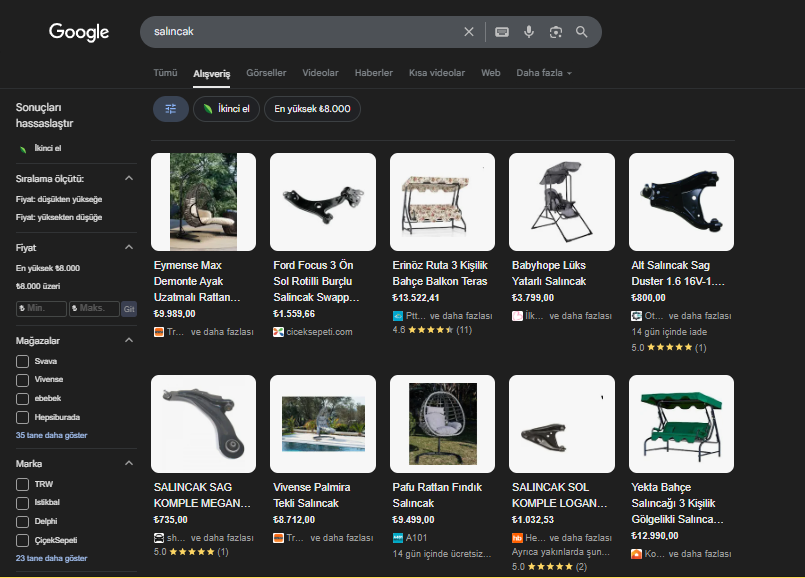This screenshot has height=578, width=805.
Task: Tick the Vivense store checkbox
Action: click(x=23, y=380)
